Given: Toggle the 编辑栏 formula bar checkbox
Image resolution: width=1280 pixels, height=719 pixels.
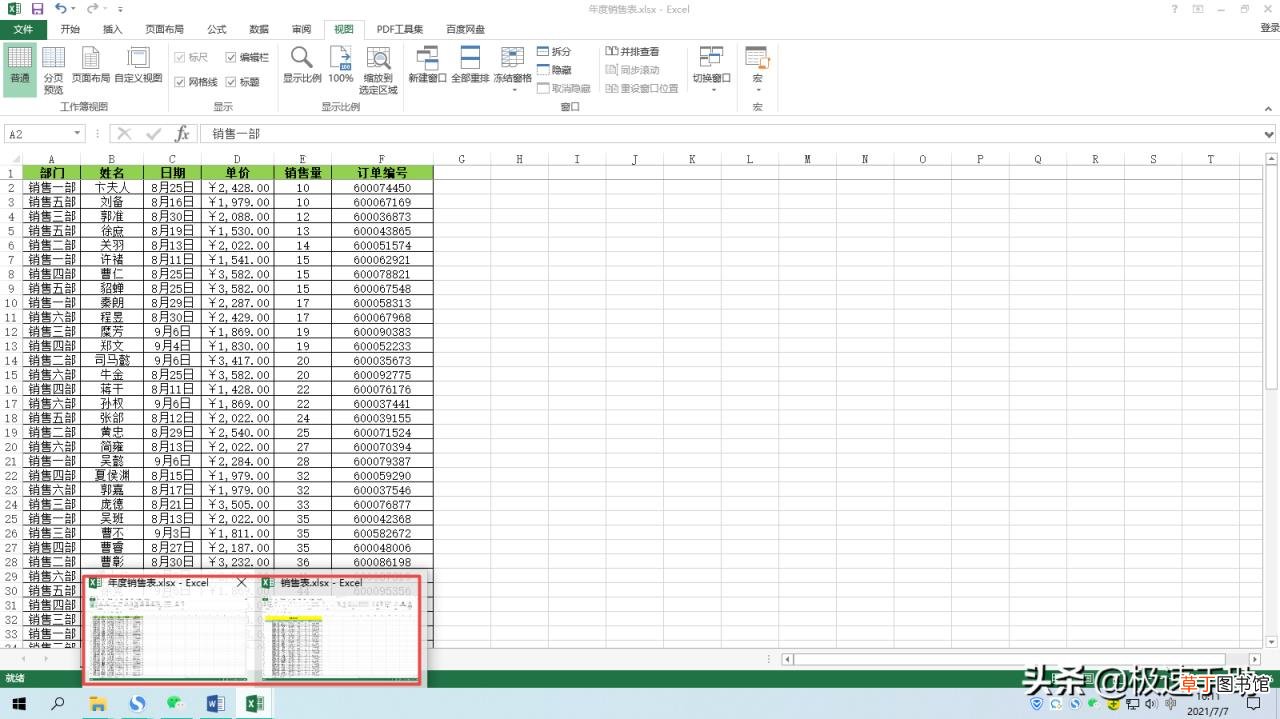Looking at the screenshot, I should point(231,58).
